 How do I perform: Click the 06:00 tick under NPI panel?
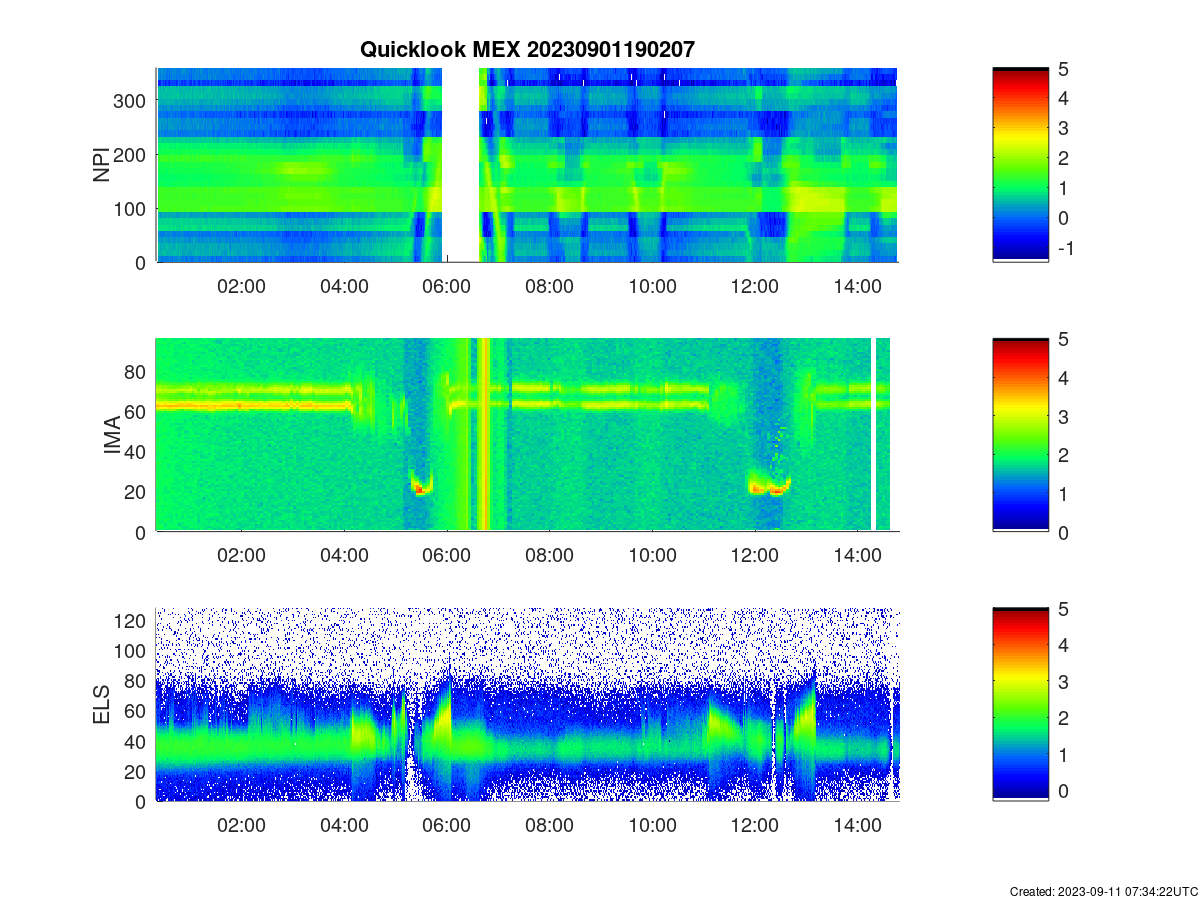click(447, 286)
